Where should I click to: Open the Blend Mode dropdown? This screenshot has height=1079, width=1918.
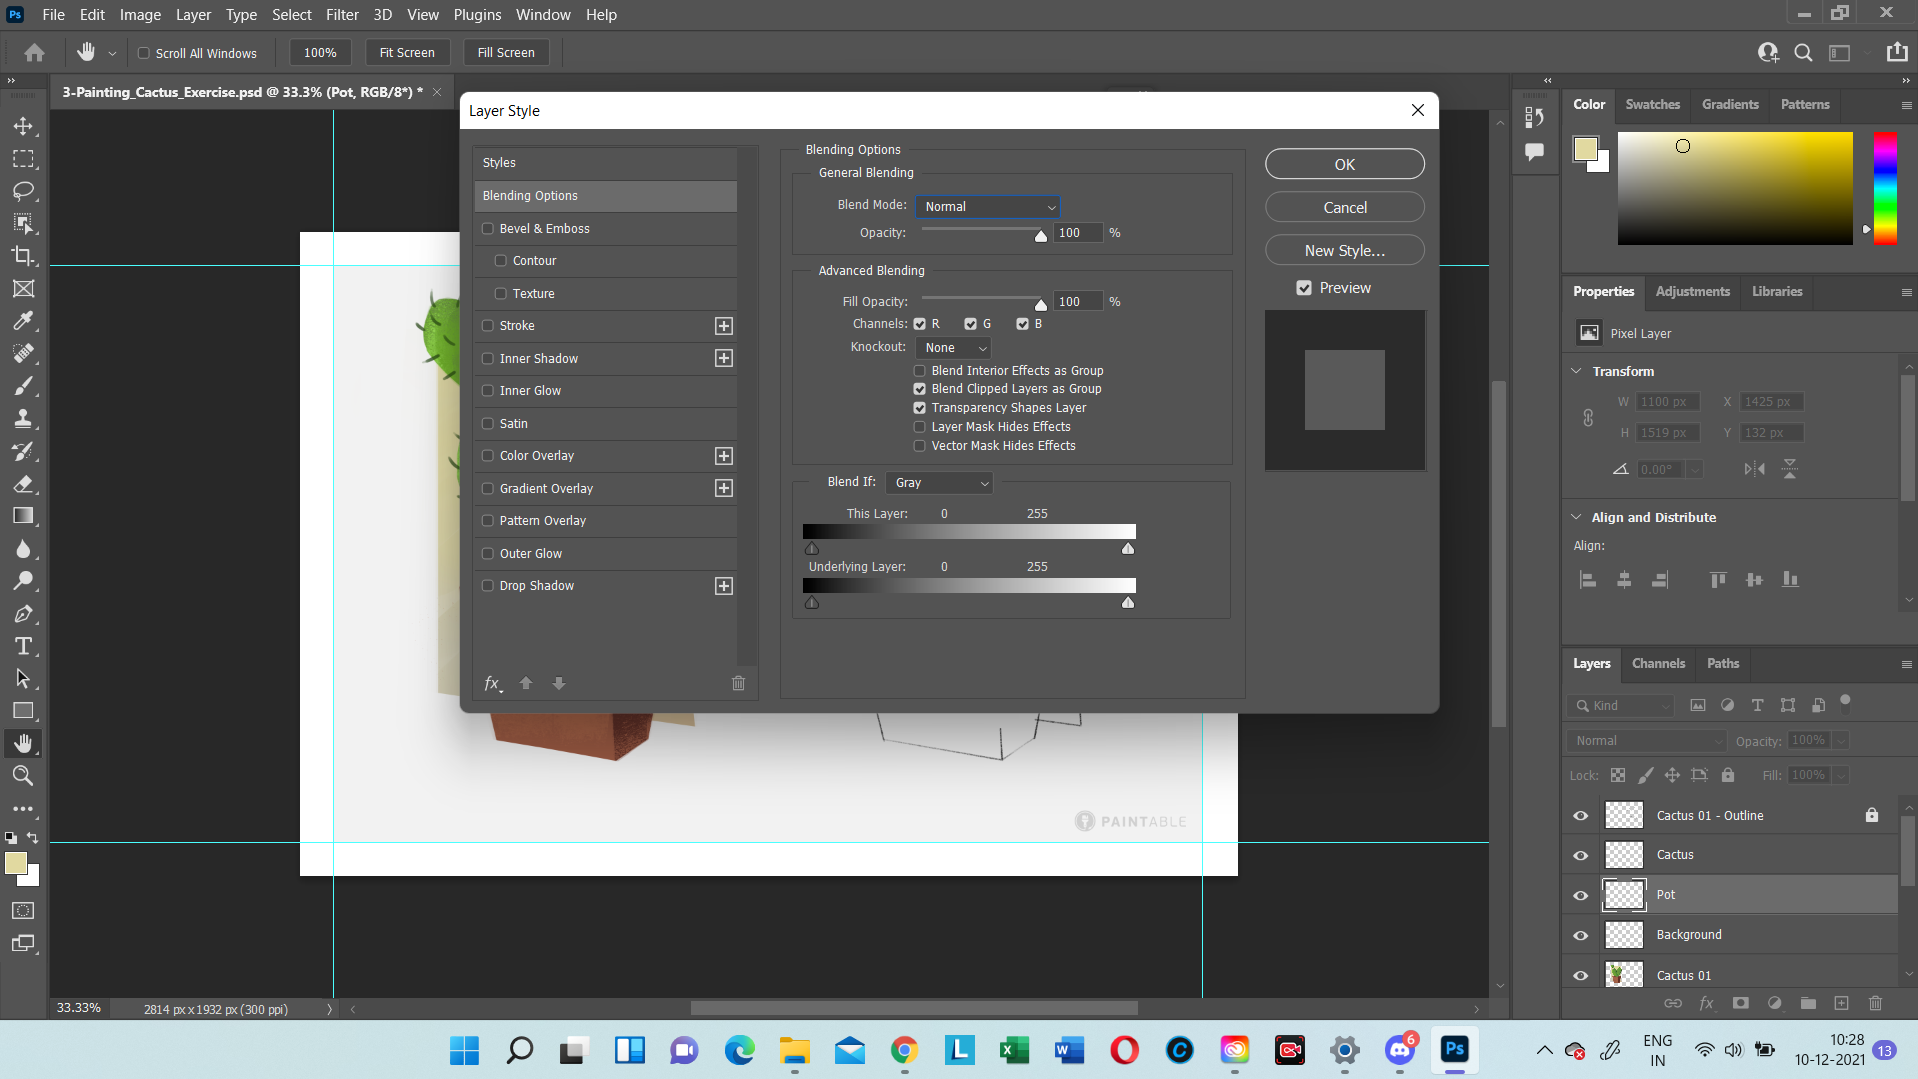(987, 206)
